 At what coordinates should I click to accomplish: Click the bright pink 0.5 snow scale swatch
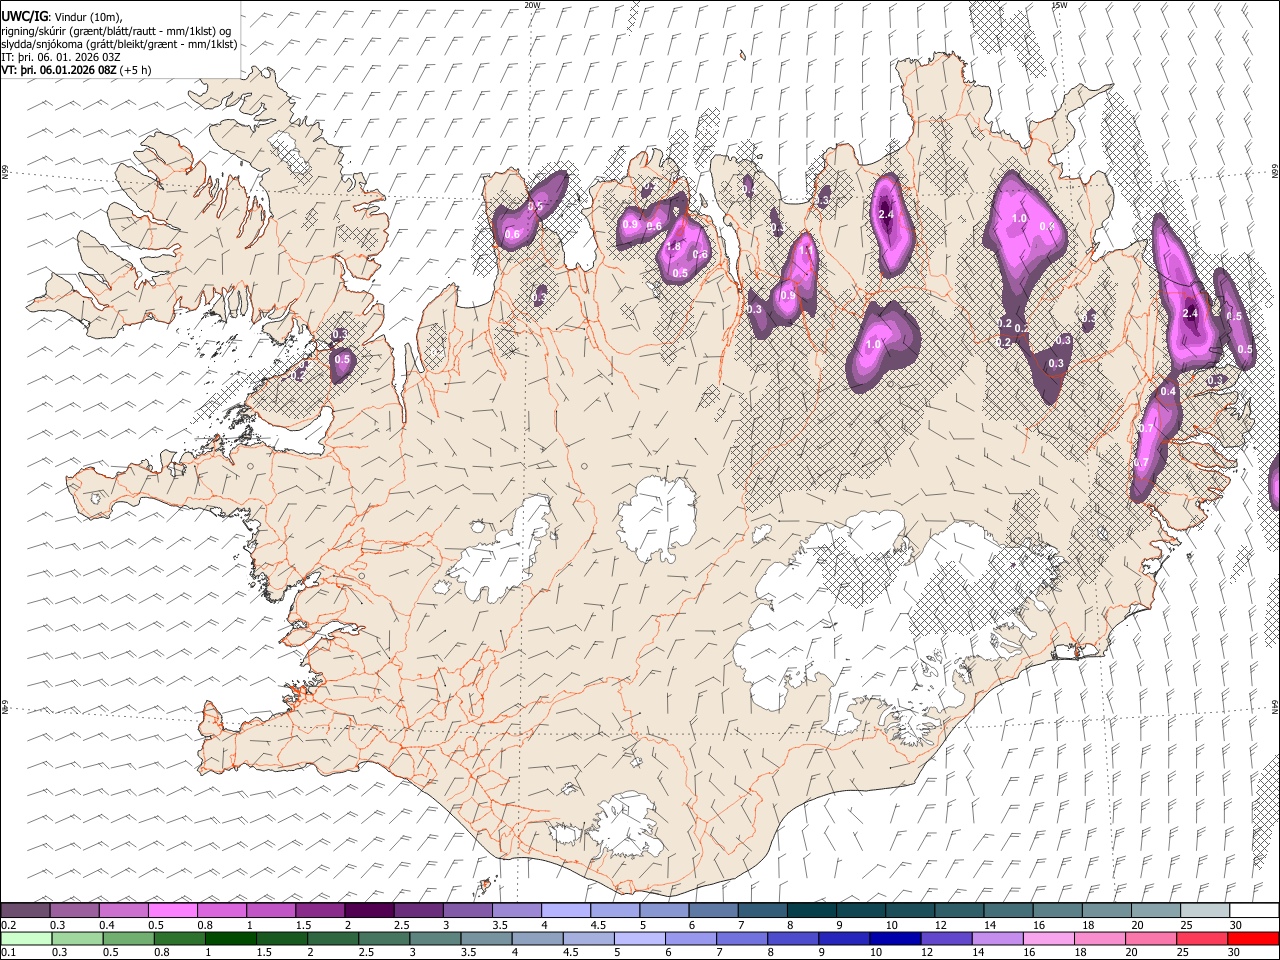click(x=173, y=910)
